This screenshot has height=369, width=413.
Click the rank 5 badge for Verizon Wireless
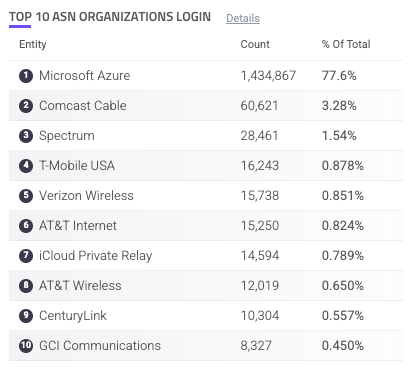26,196
